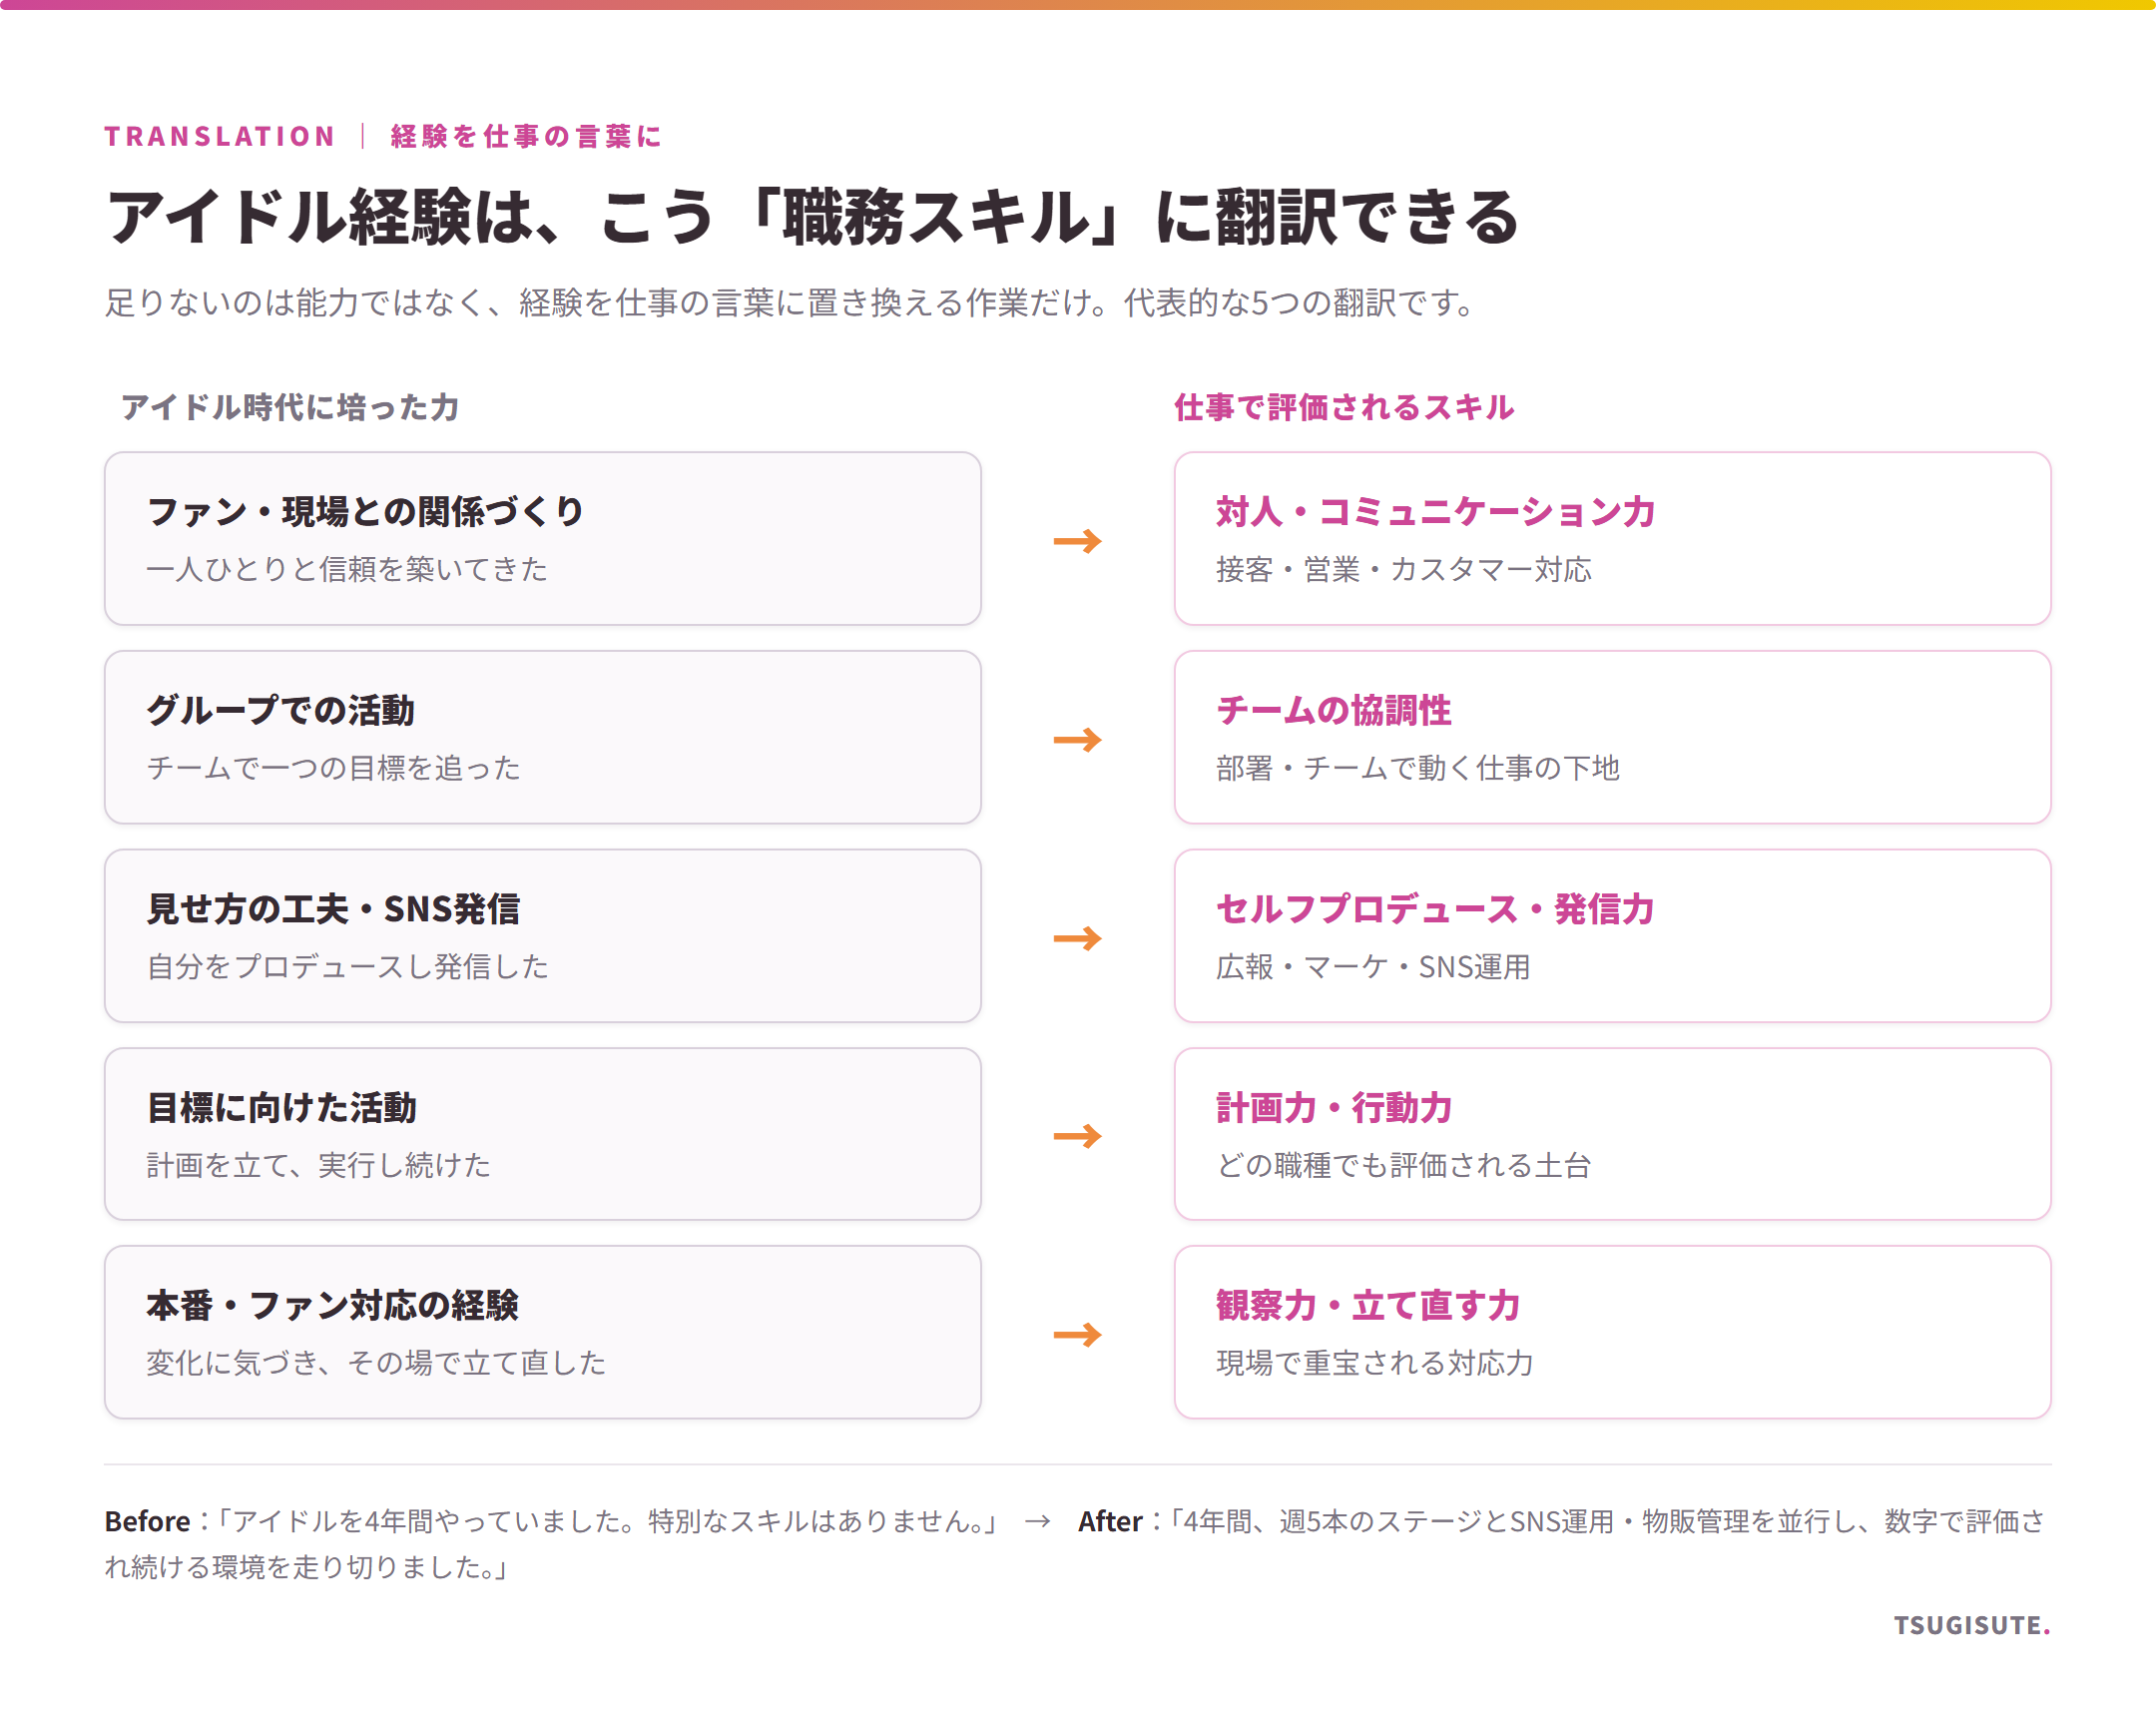Click arrow pointing to '観察力・立て直す力'
Screen dimensions: 2156x1717
point(1077,1335)
